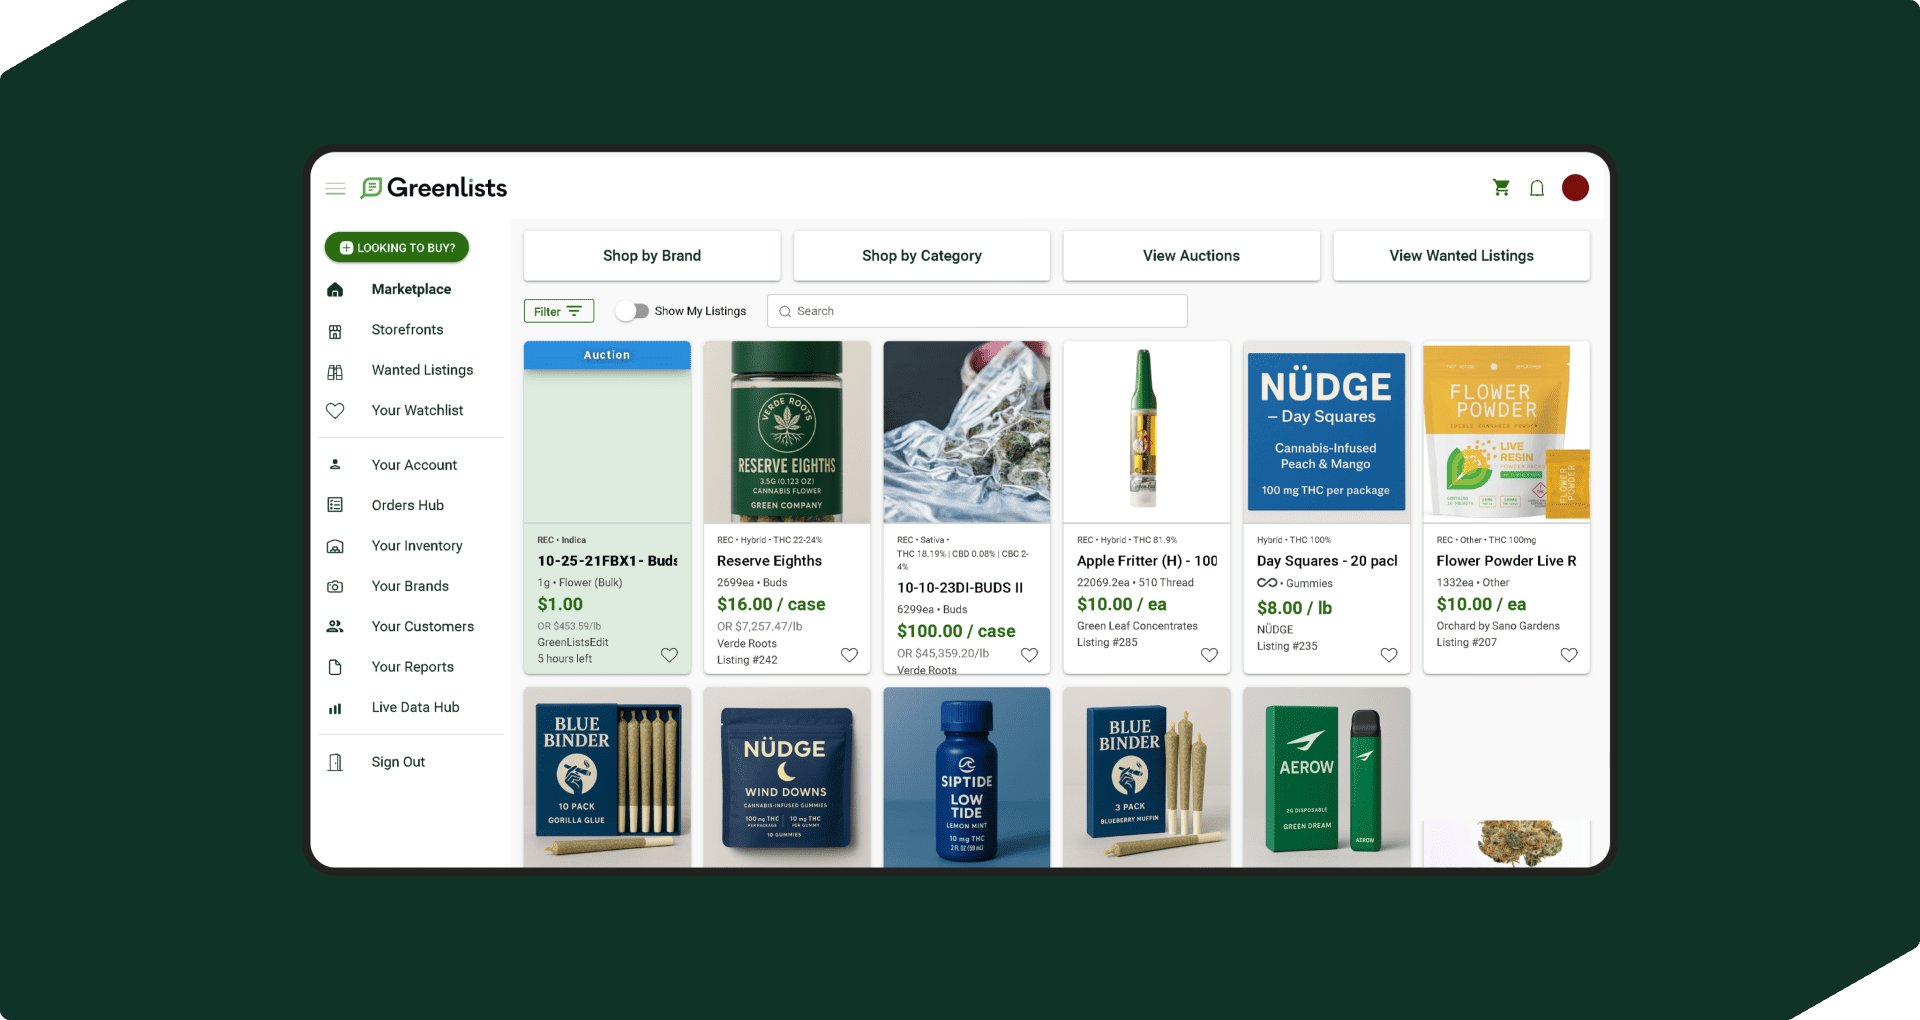Click the Marketplace home icon
Screen dimensions: 1920x1020
(335, 290)
